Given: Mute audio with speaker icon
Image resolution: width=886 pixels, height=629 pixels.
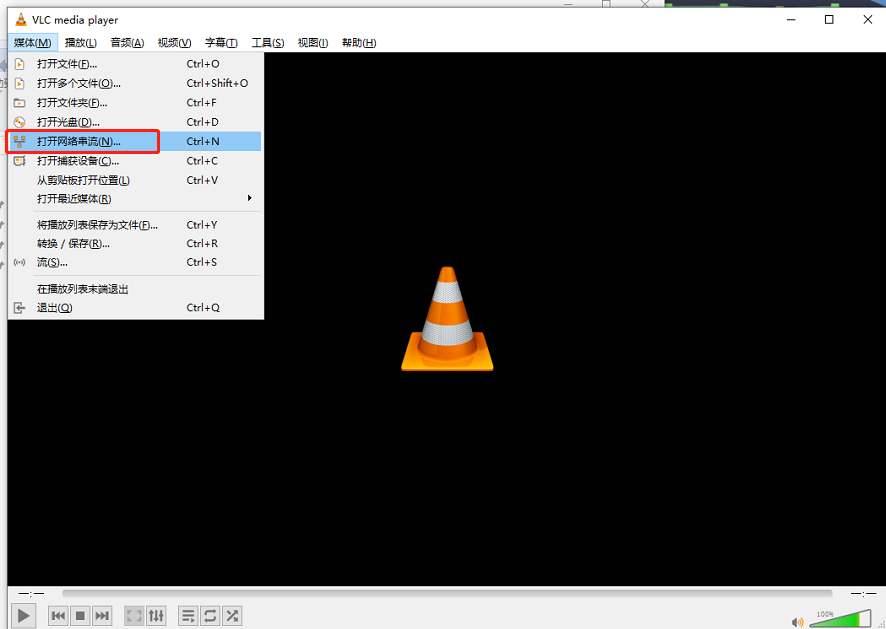Looking at the screenshot, I should click(x=797, y=622).
